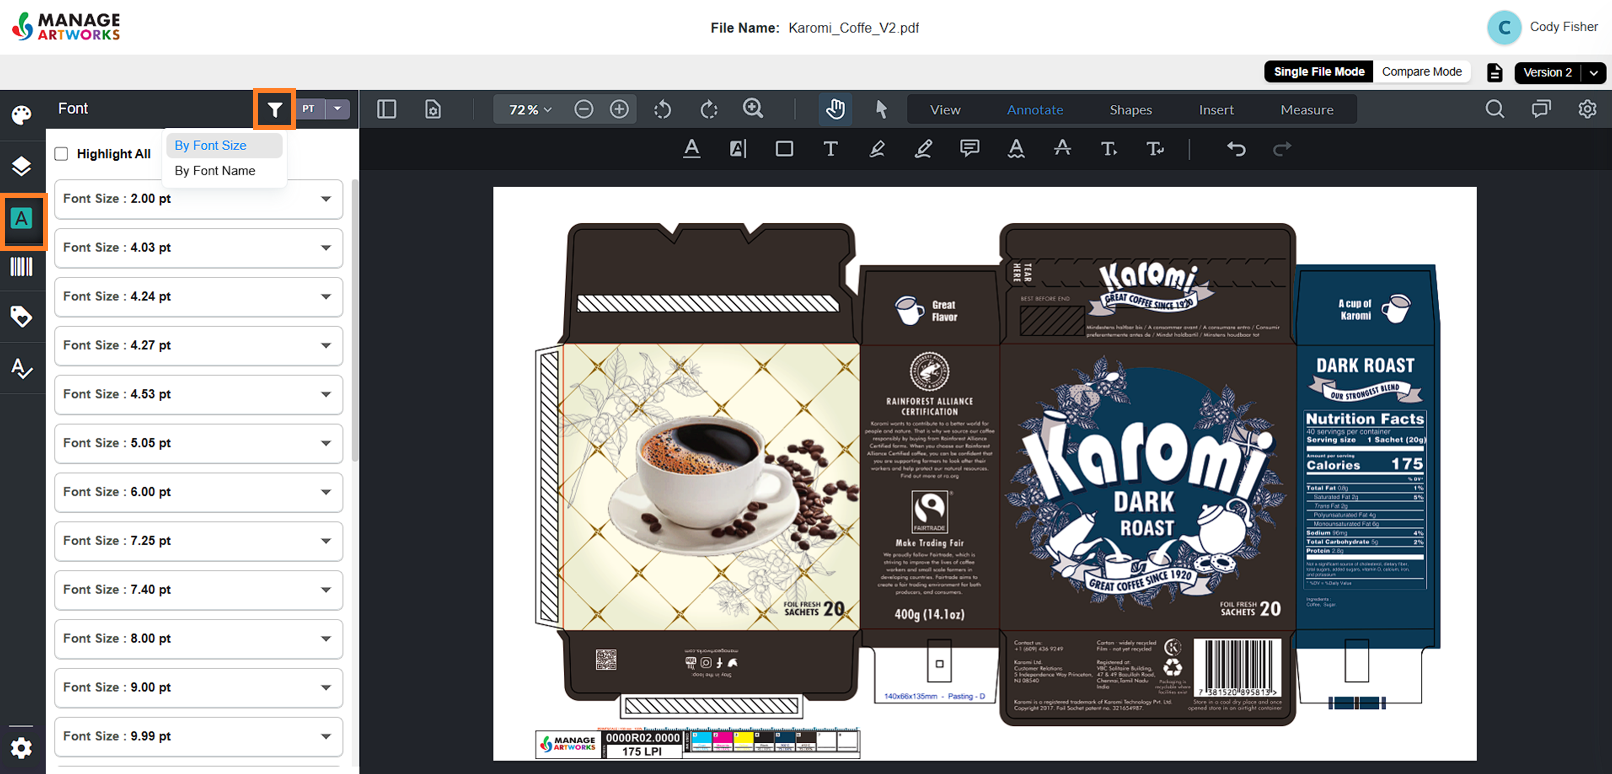Select the Font sidebar panel icon
Viewport: 1612px width, 774px height.
[x=22, y=218]
